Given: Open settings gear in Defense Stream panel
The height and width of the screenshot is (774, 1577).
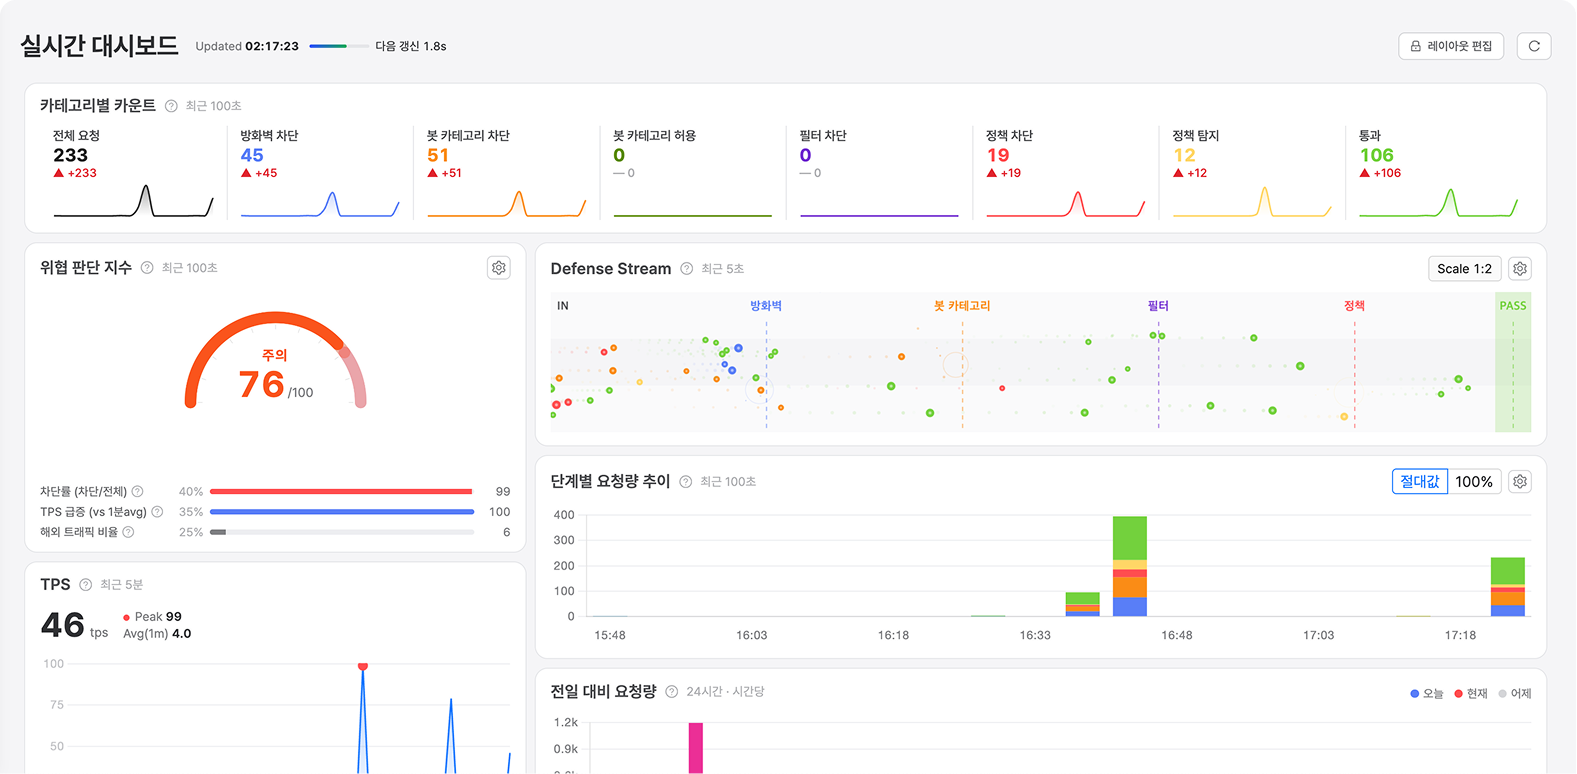Looking at the screenshot, I should 1520,269.
